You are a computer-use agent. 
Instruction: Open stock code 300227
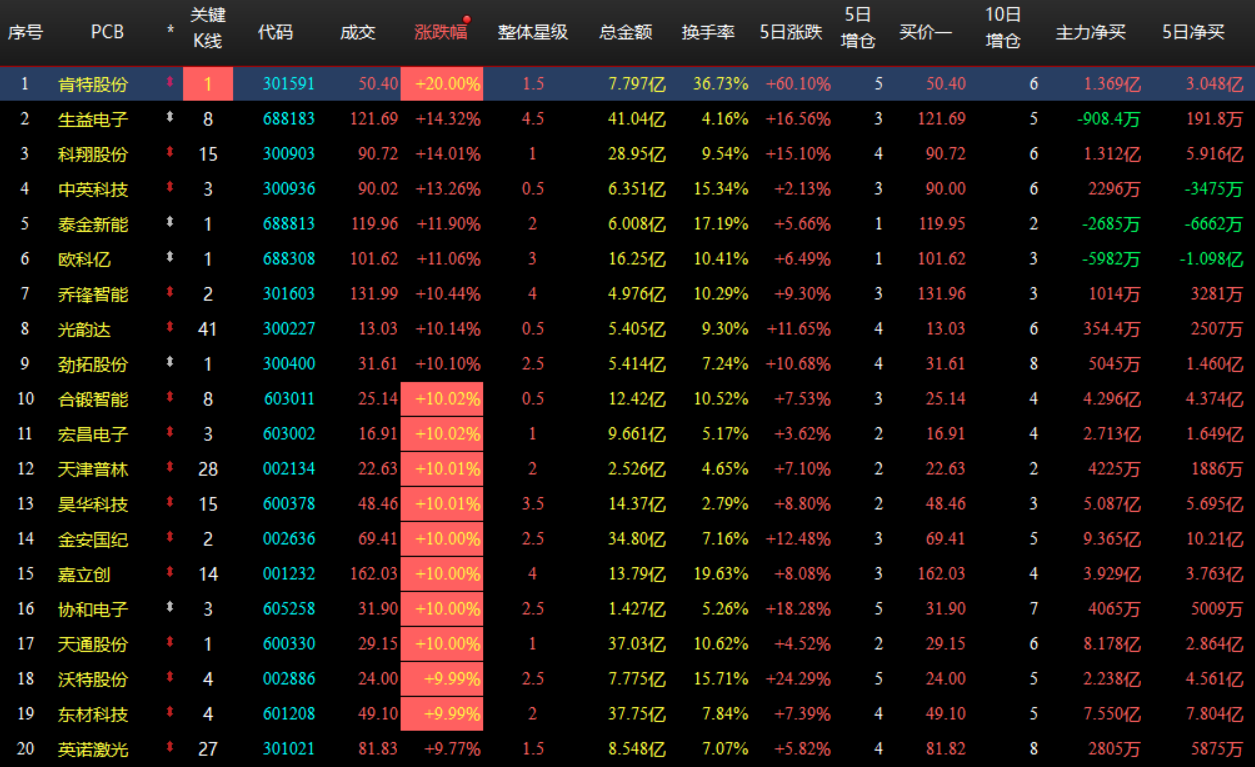coord(289,329)
